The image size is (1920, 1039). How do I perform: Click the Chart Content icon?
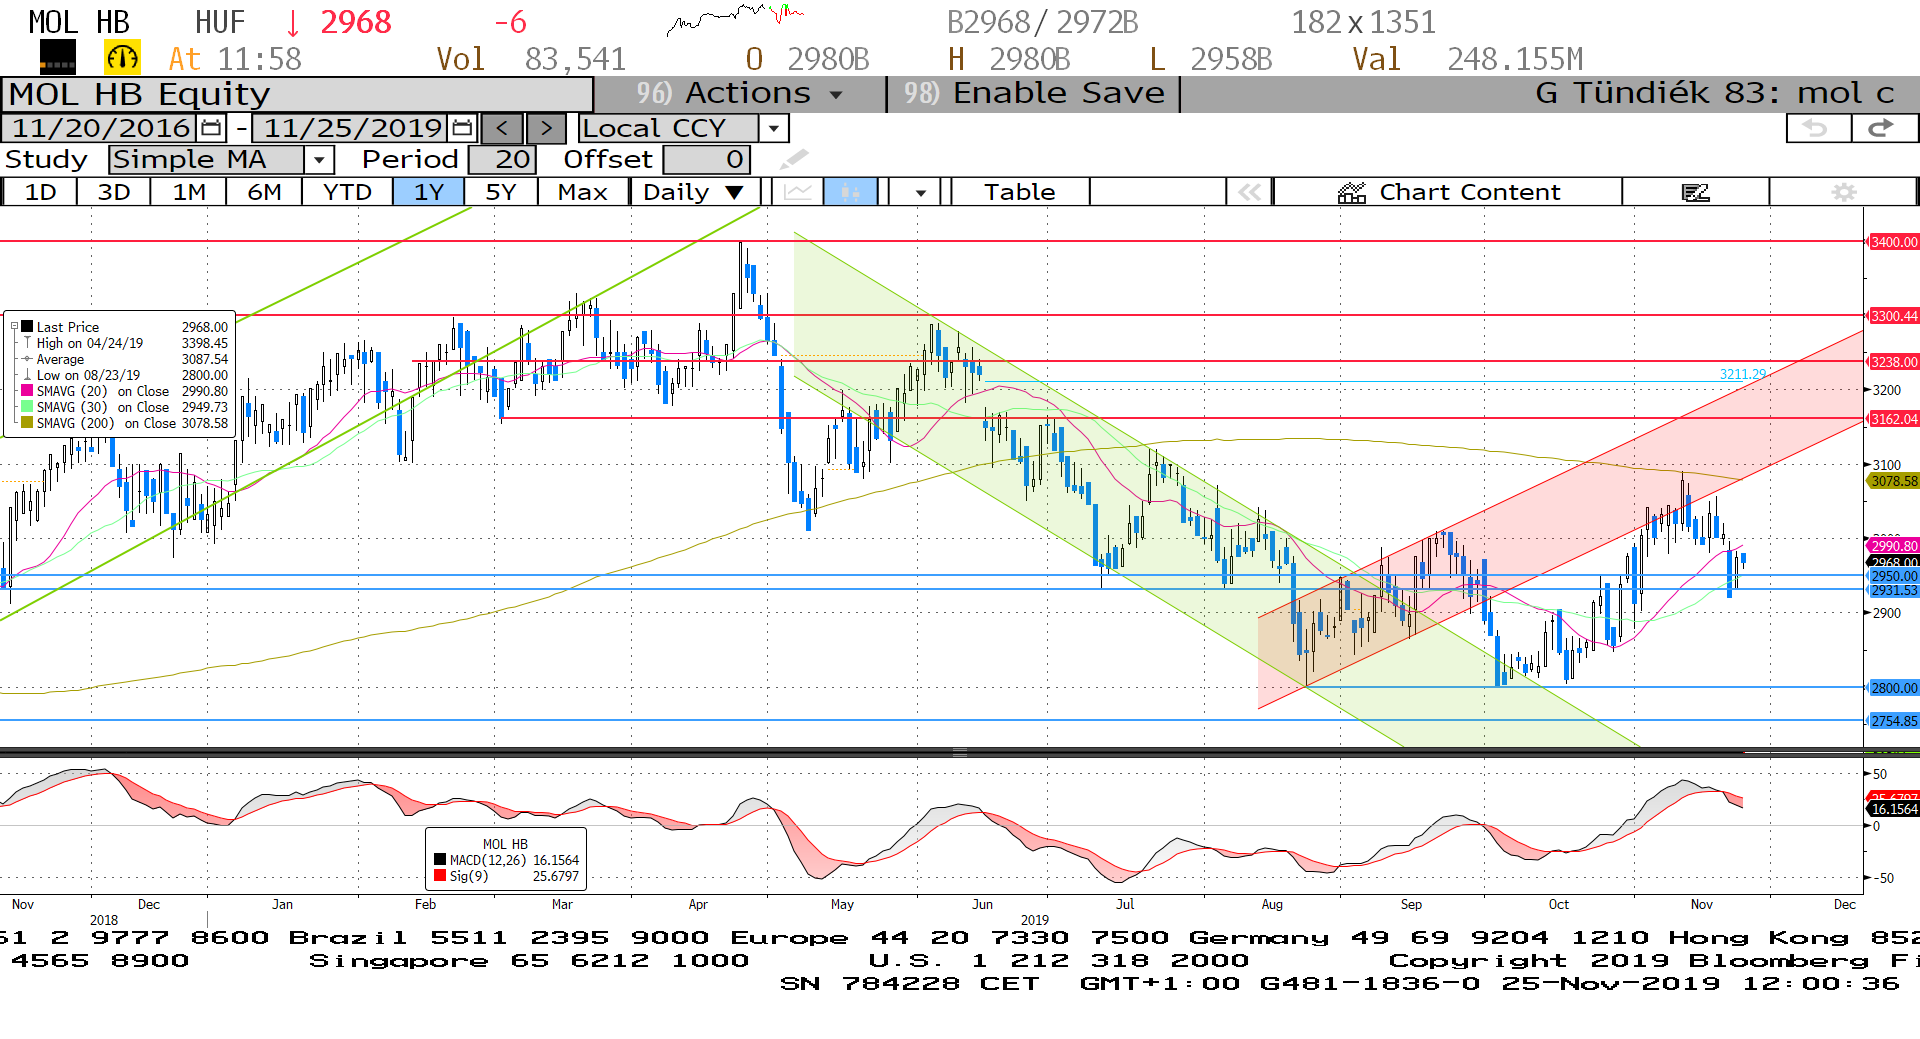click(1352, 192)
